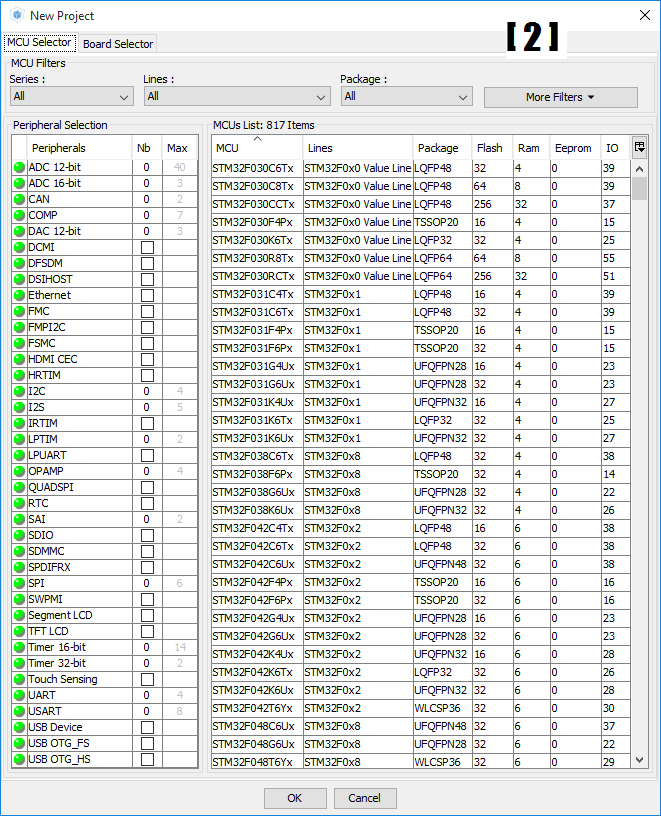661x816 pixels.
Task: Click the green indicator for Touch Sensing
Action: click(19, 680)
